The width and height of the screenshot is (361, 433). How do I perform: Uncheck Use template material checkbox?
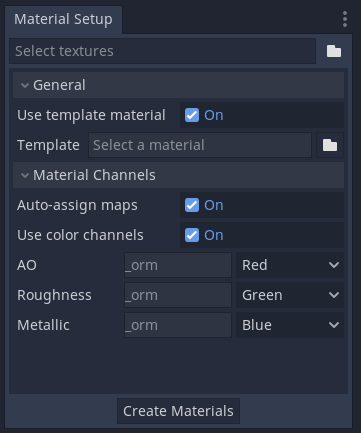[x=192, y=115]
